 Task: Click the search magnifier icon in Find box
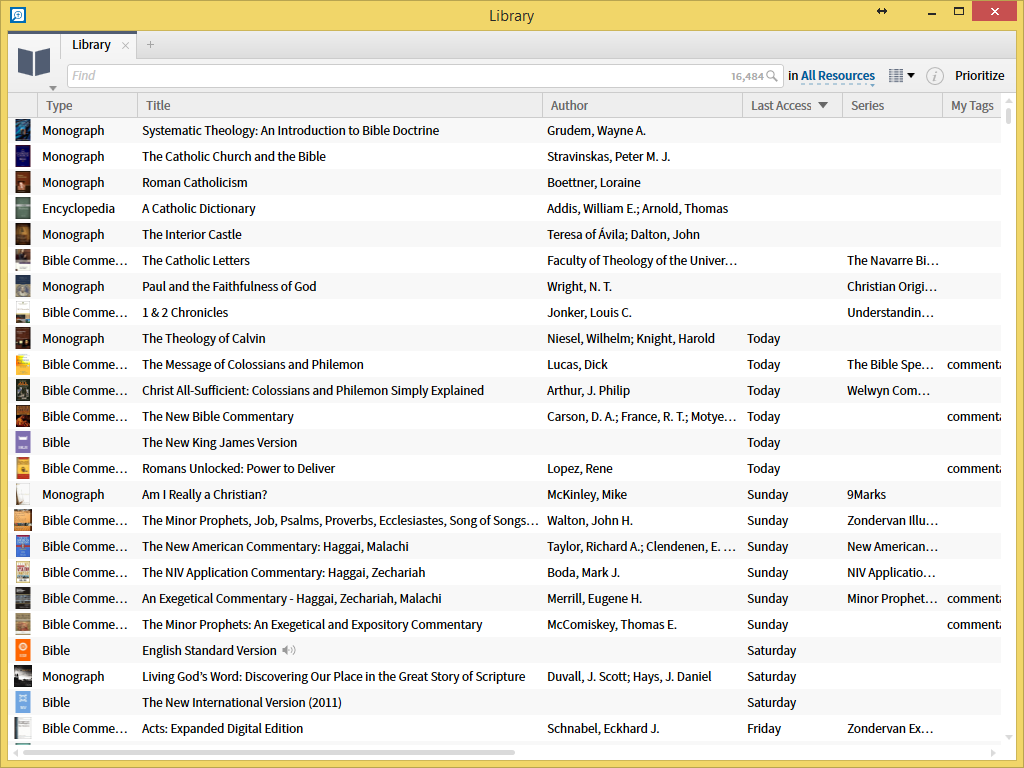coord(772,76)
